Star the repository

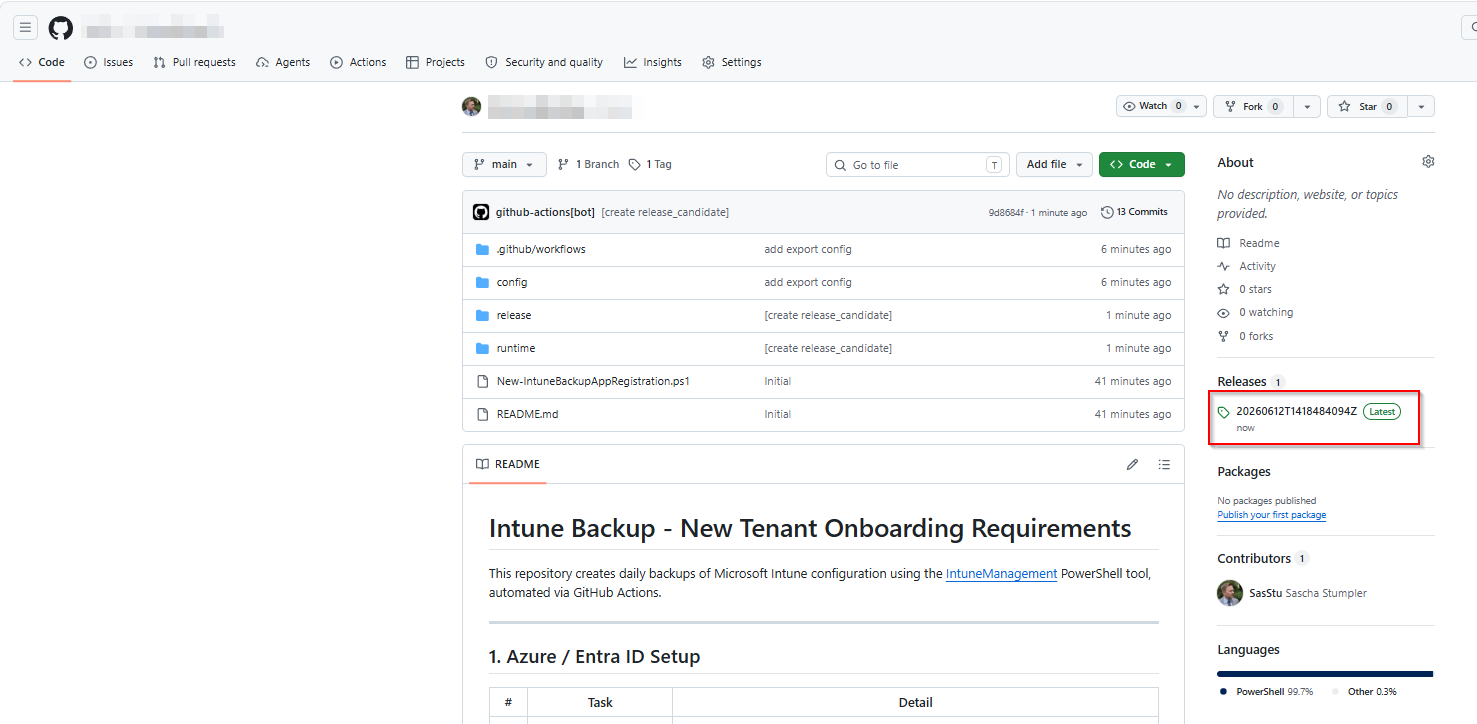[1367, 106]
